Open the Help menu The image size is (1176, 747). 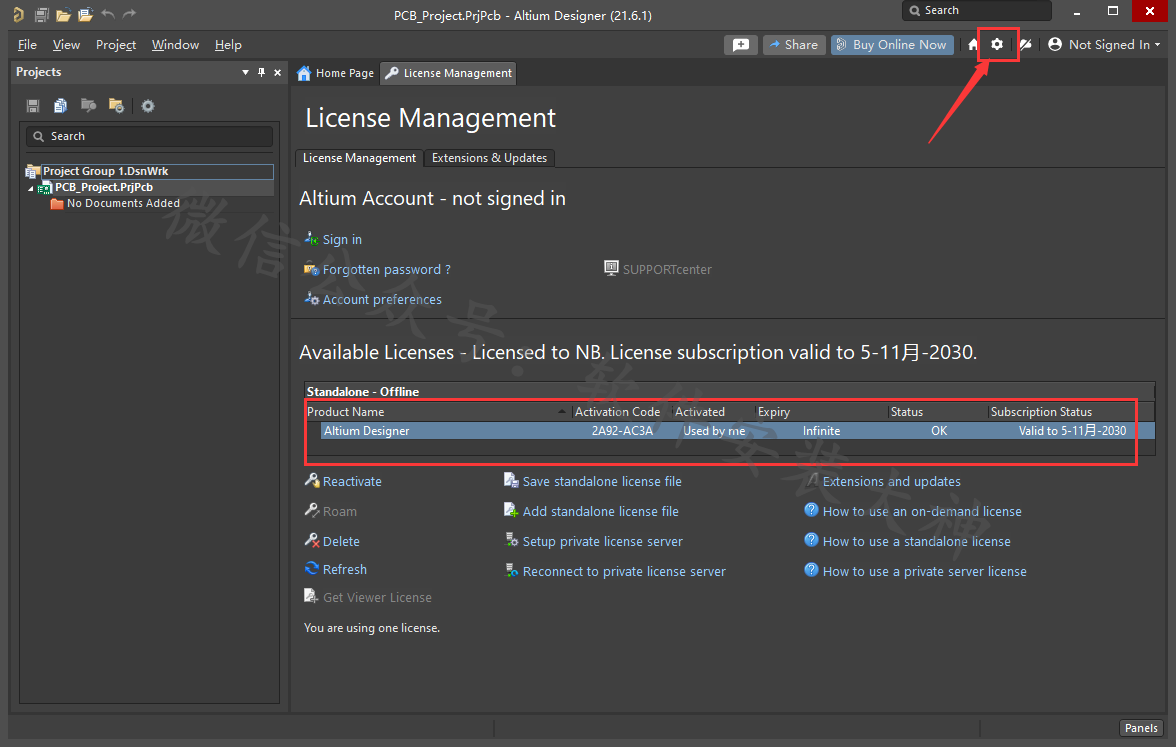(x=228, y=45)
